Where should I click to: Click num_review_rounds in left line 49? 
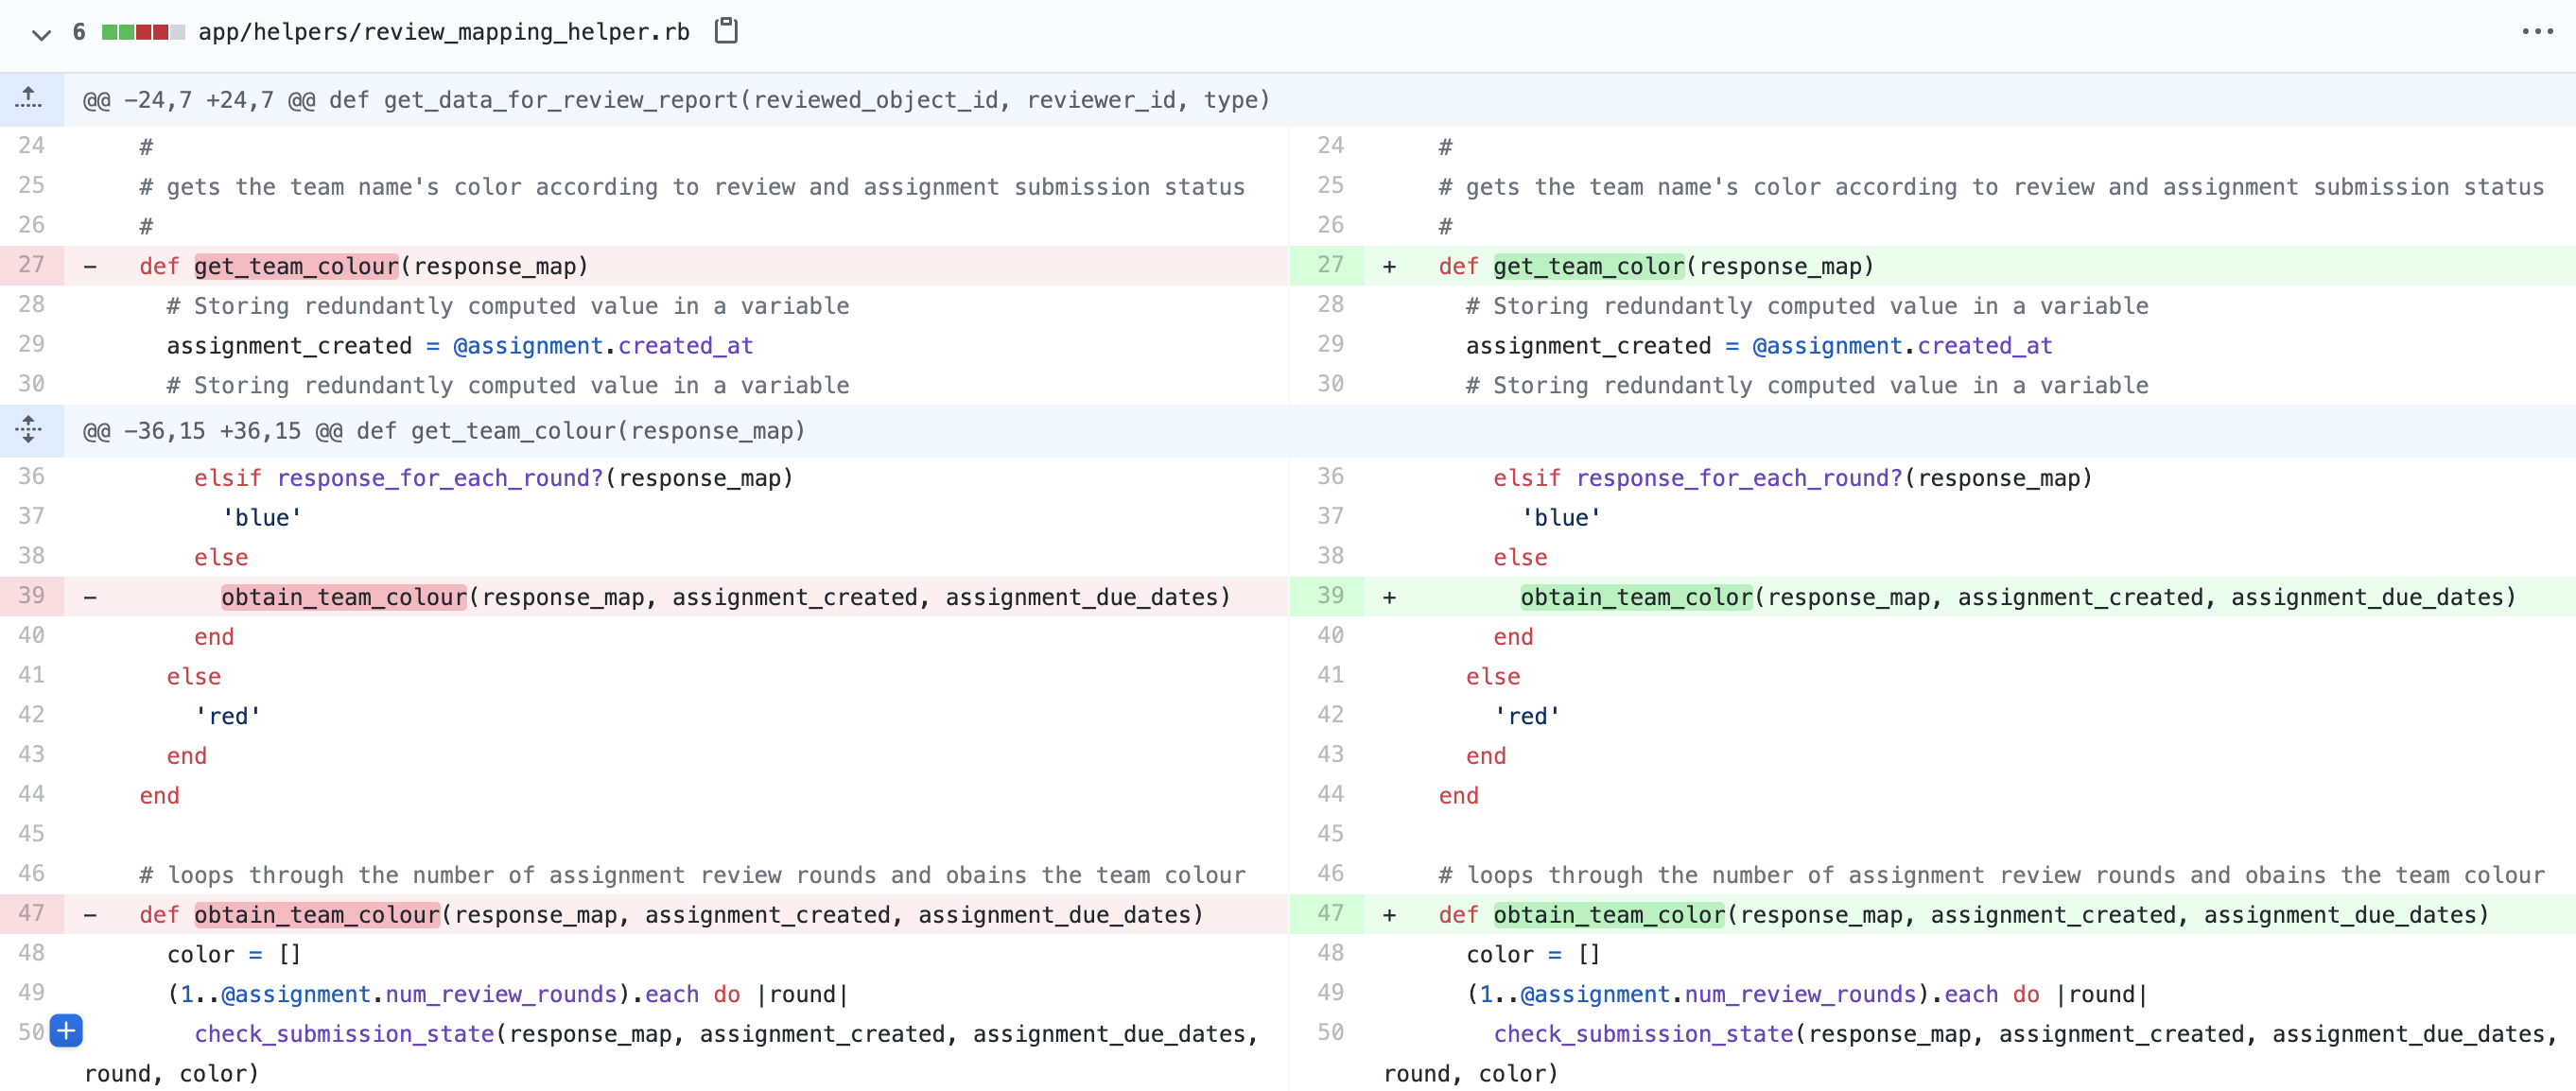(501, 995)
